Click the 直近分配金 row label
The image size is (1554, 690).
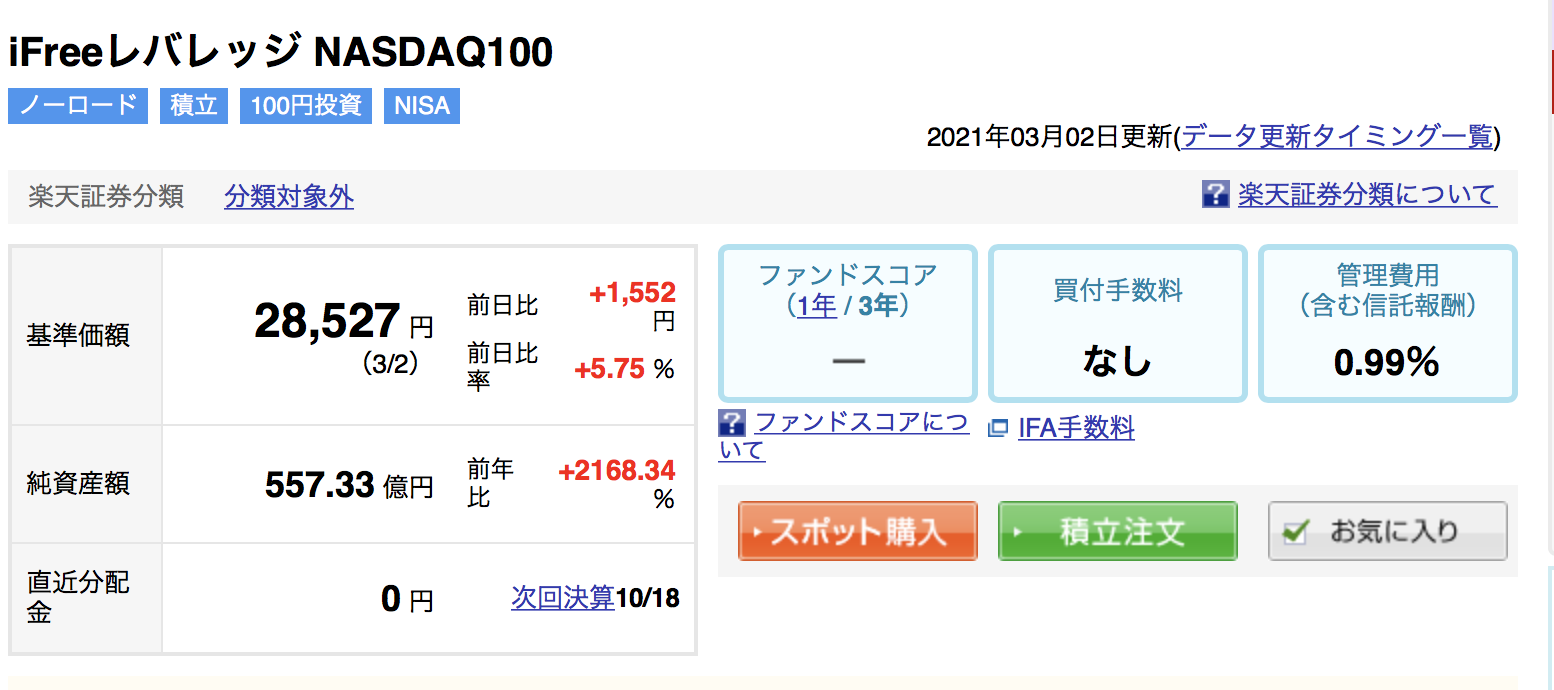[x=78, y=598]
